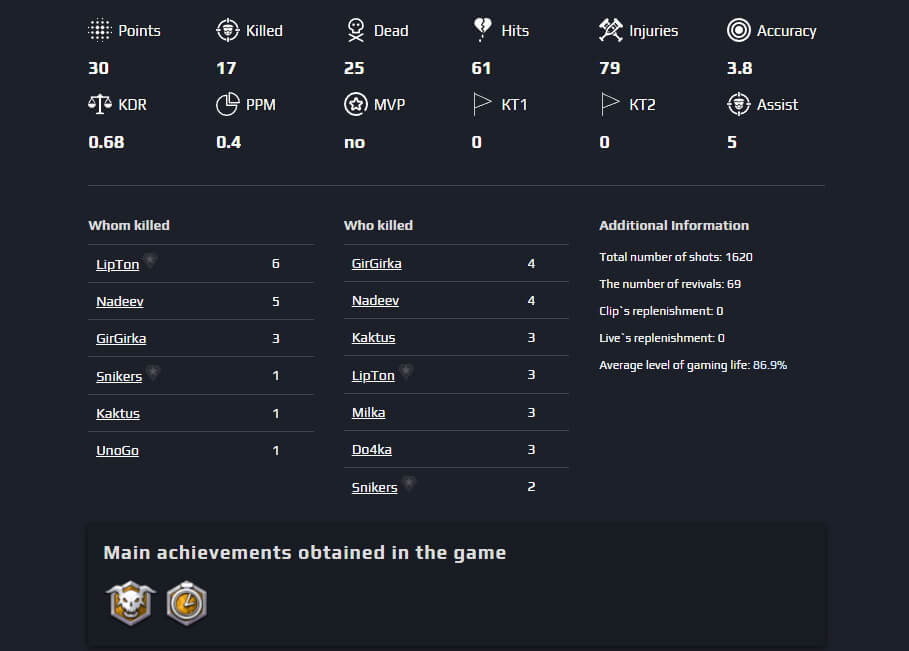Open Milka player profile link
The height and width of the screenshot is (651, 909).
point(369,413)
